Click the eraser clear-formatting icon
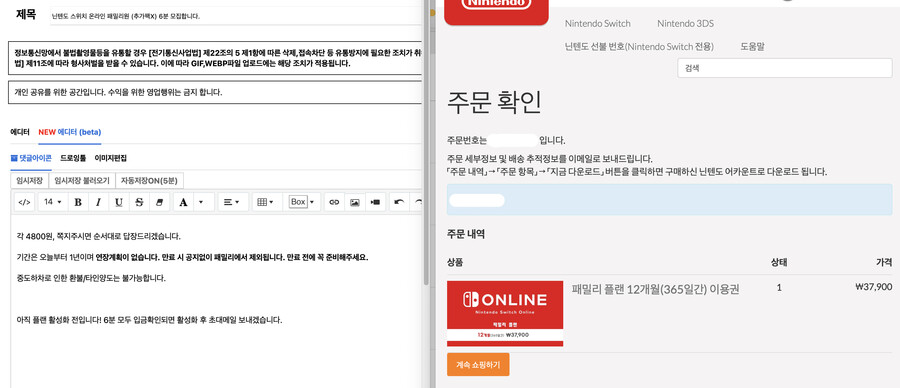 pyautogui.click(x=159, y=202)
